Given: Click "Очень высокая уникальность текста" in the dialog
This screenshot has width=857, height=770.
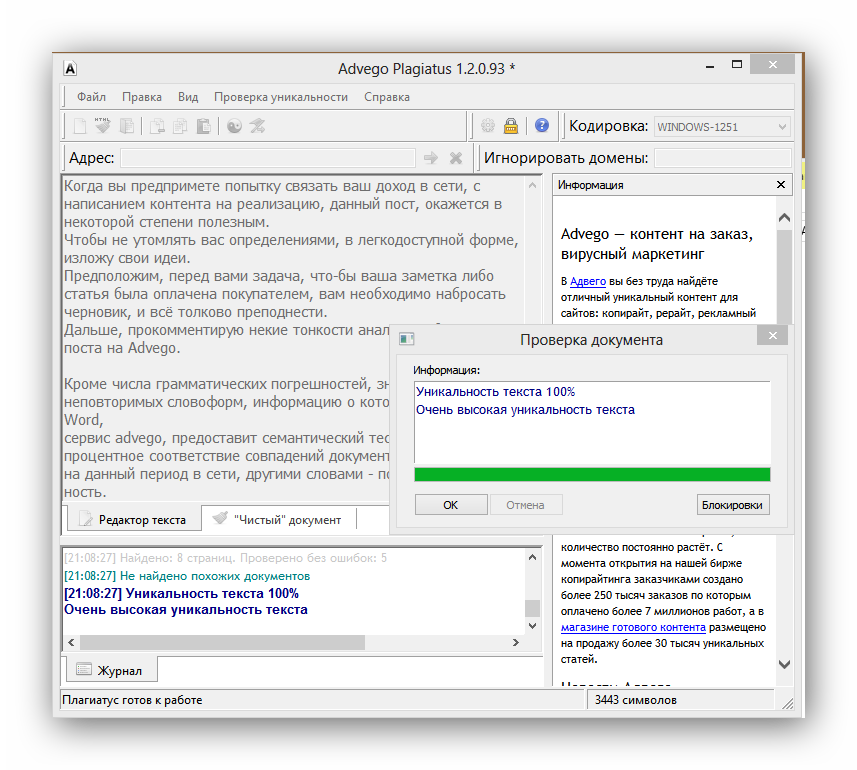Looking at the screenshot, I should (x=525, y=410).
